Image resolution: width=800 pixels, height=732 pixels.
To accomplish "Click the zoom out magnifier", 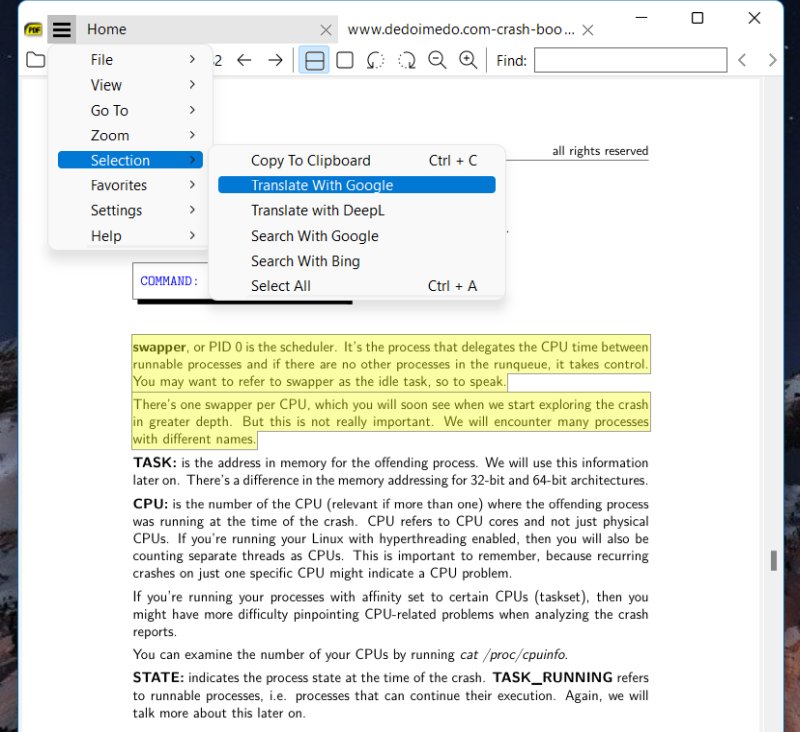I will click(x=437, y=60).
